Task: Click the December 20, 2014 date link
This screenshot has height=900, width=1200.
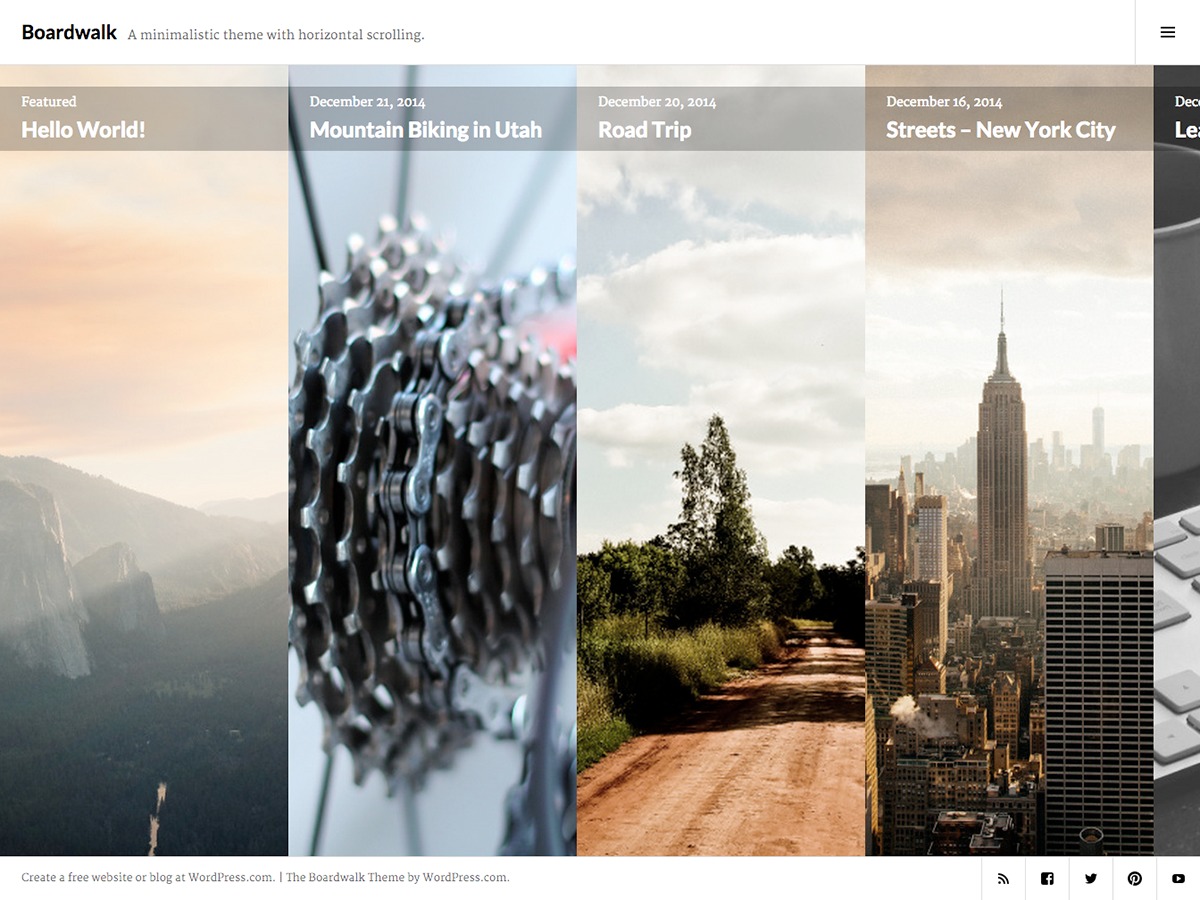Action: tap(656, 101)
